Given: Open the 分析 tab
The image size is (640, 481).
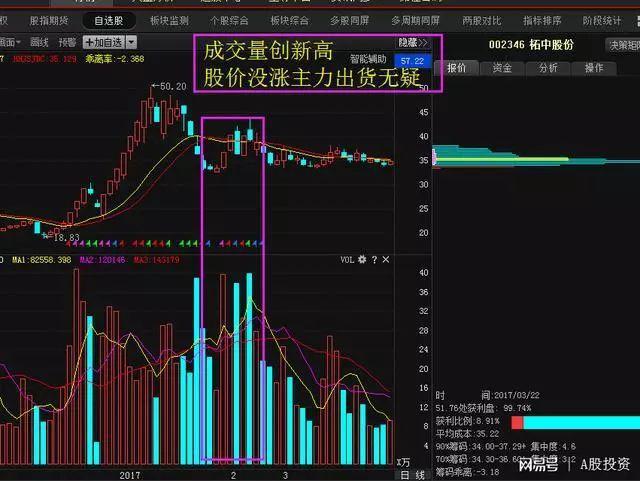Looking at the screenshot, I should (548, 68).
